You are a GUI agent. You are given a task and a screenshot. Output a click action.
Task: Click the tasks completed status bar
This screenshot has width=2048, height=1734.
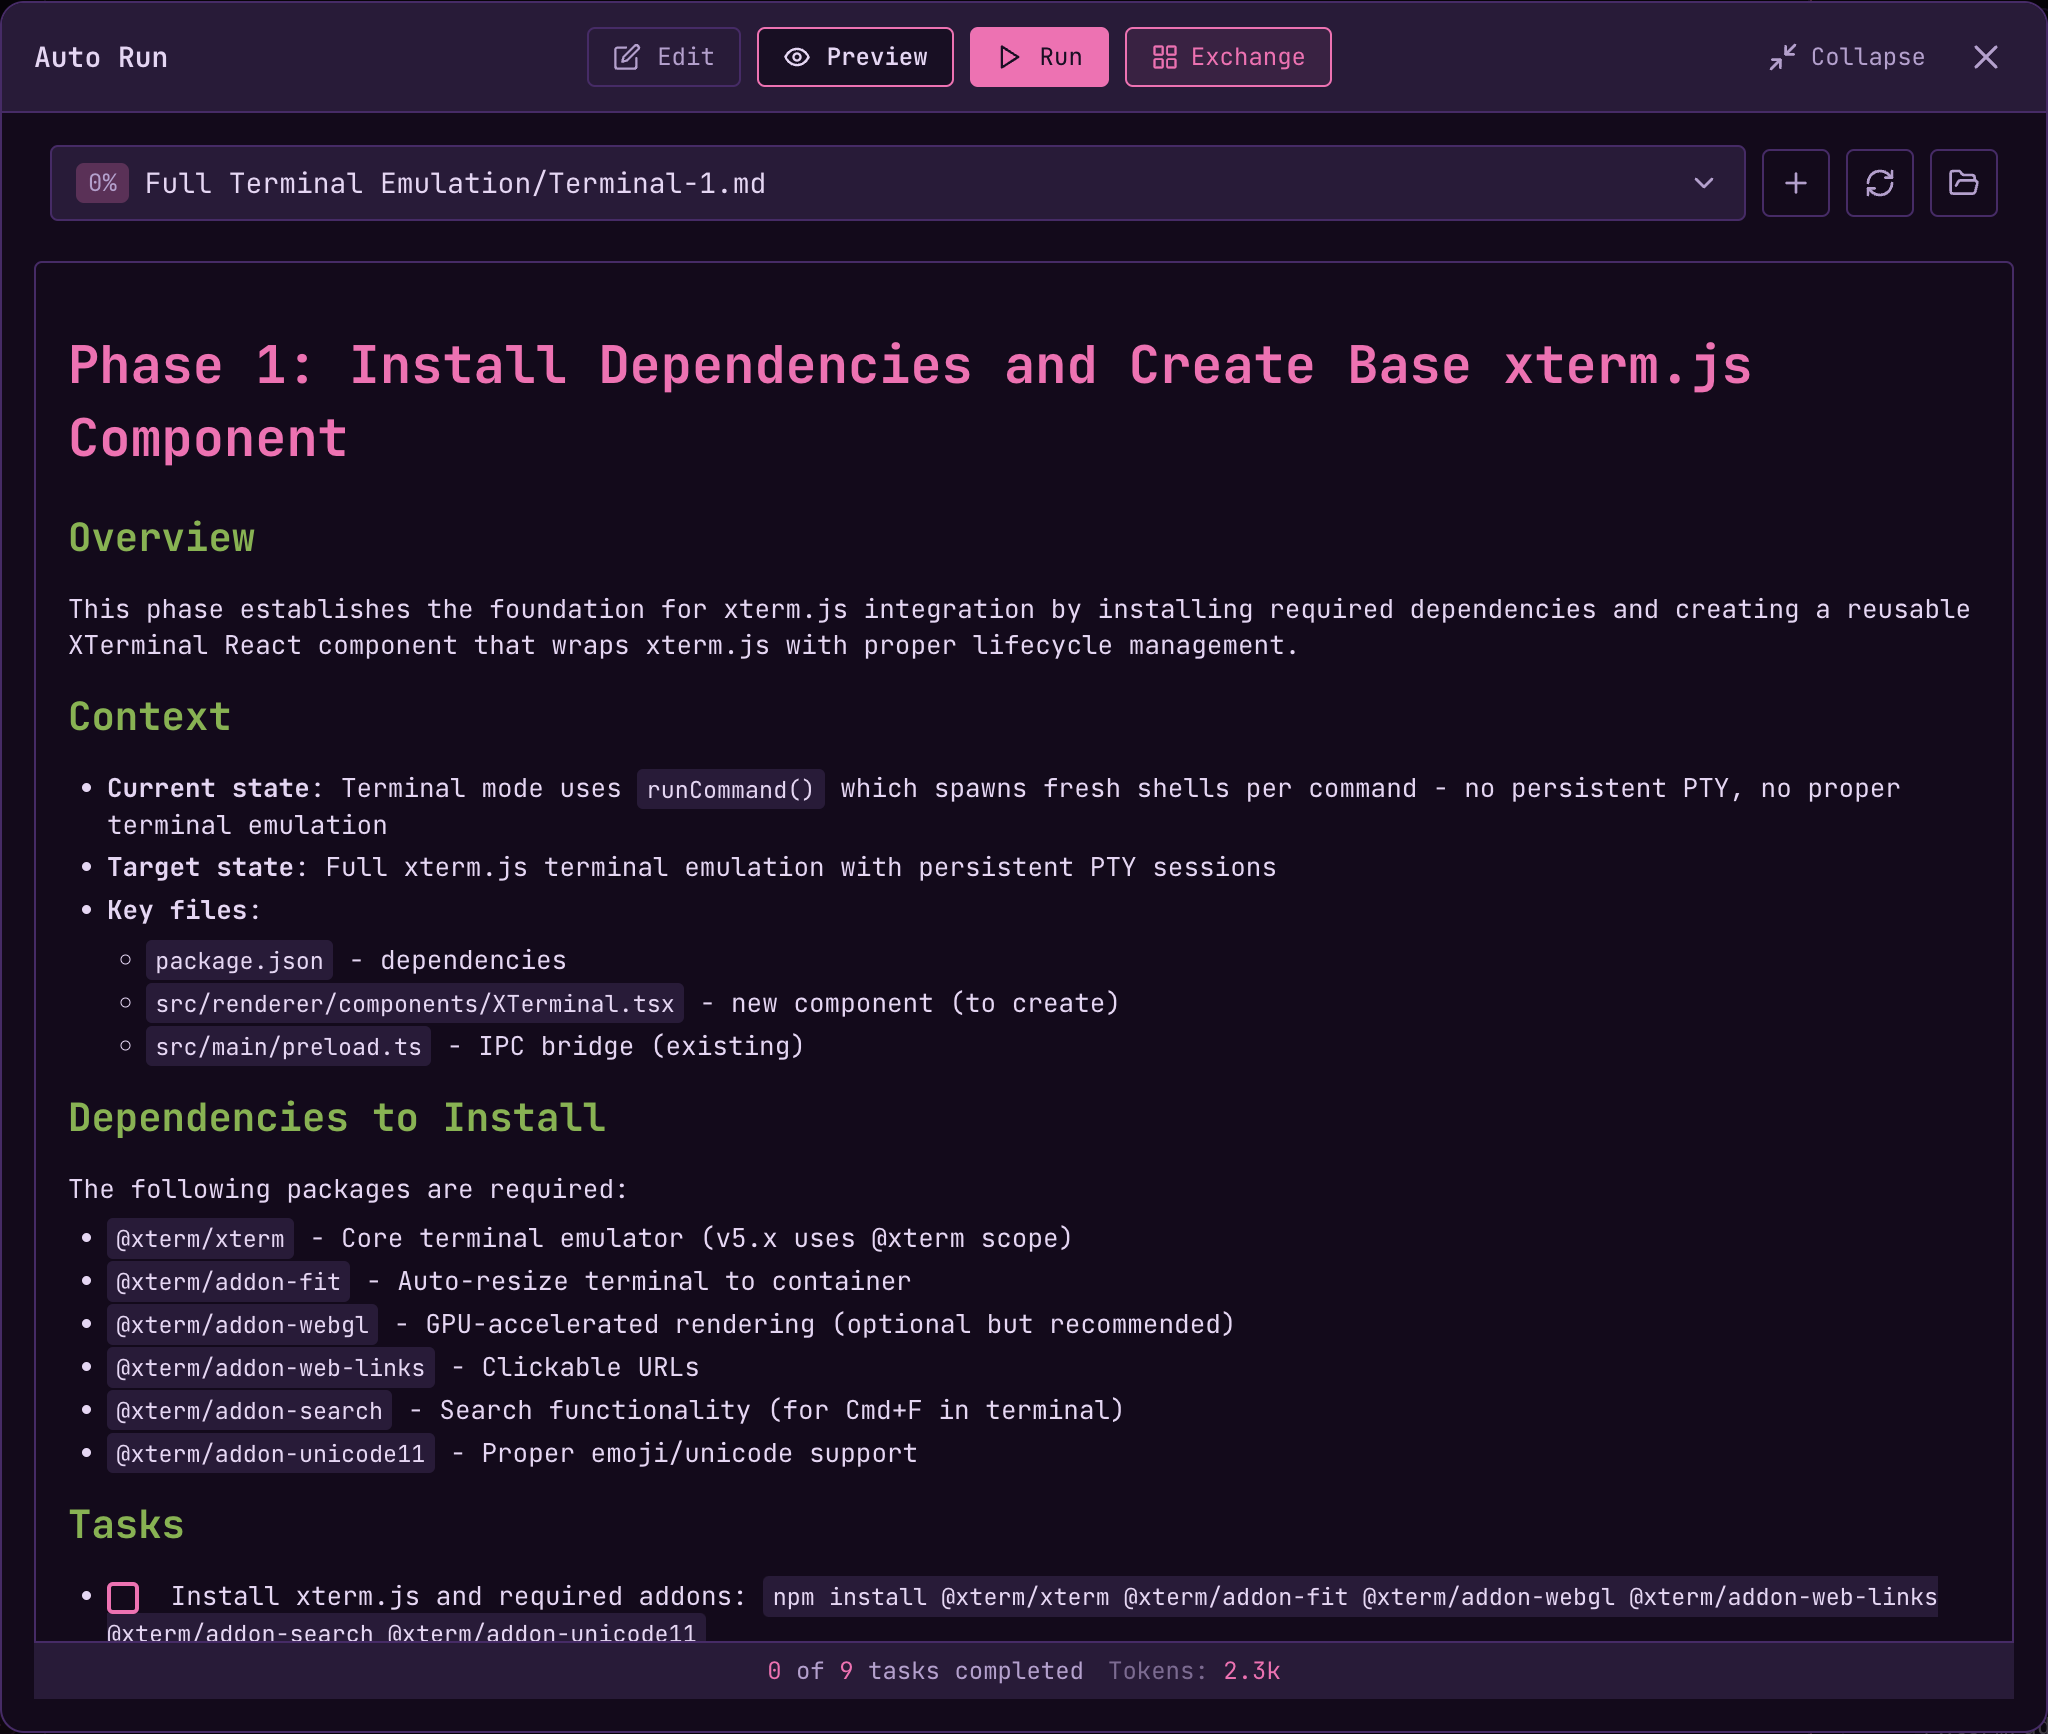924,1670
